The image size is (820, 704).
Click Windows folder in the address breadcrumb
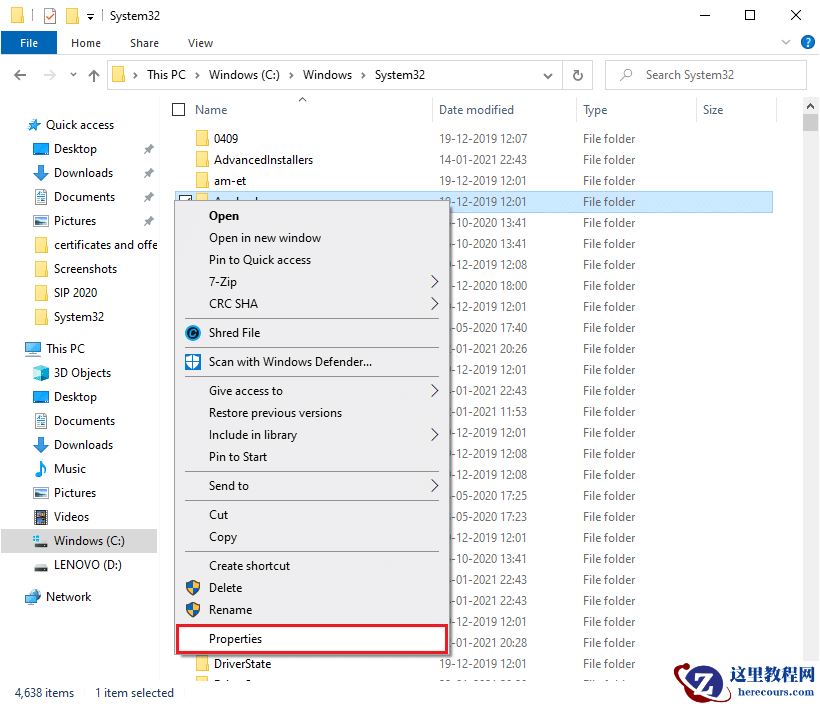click(327, 75)
